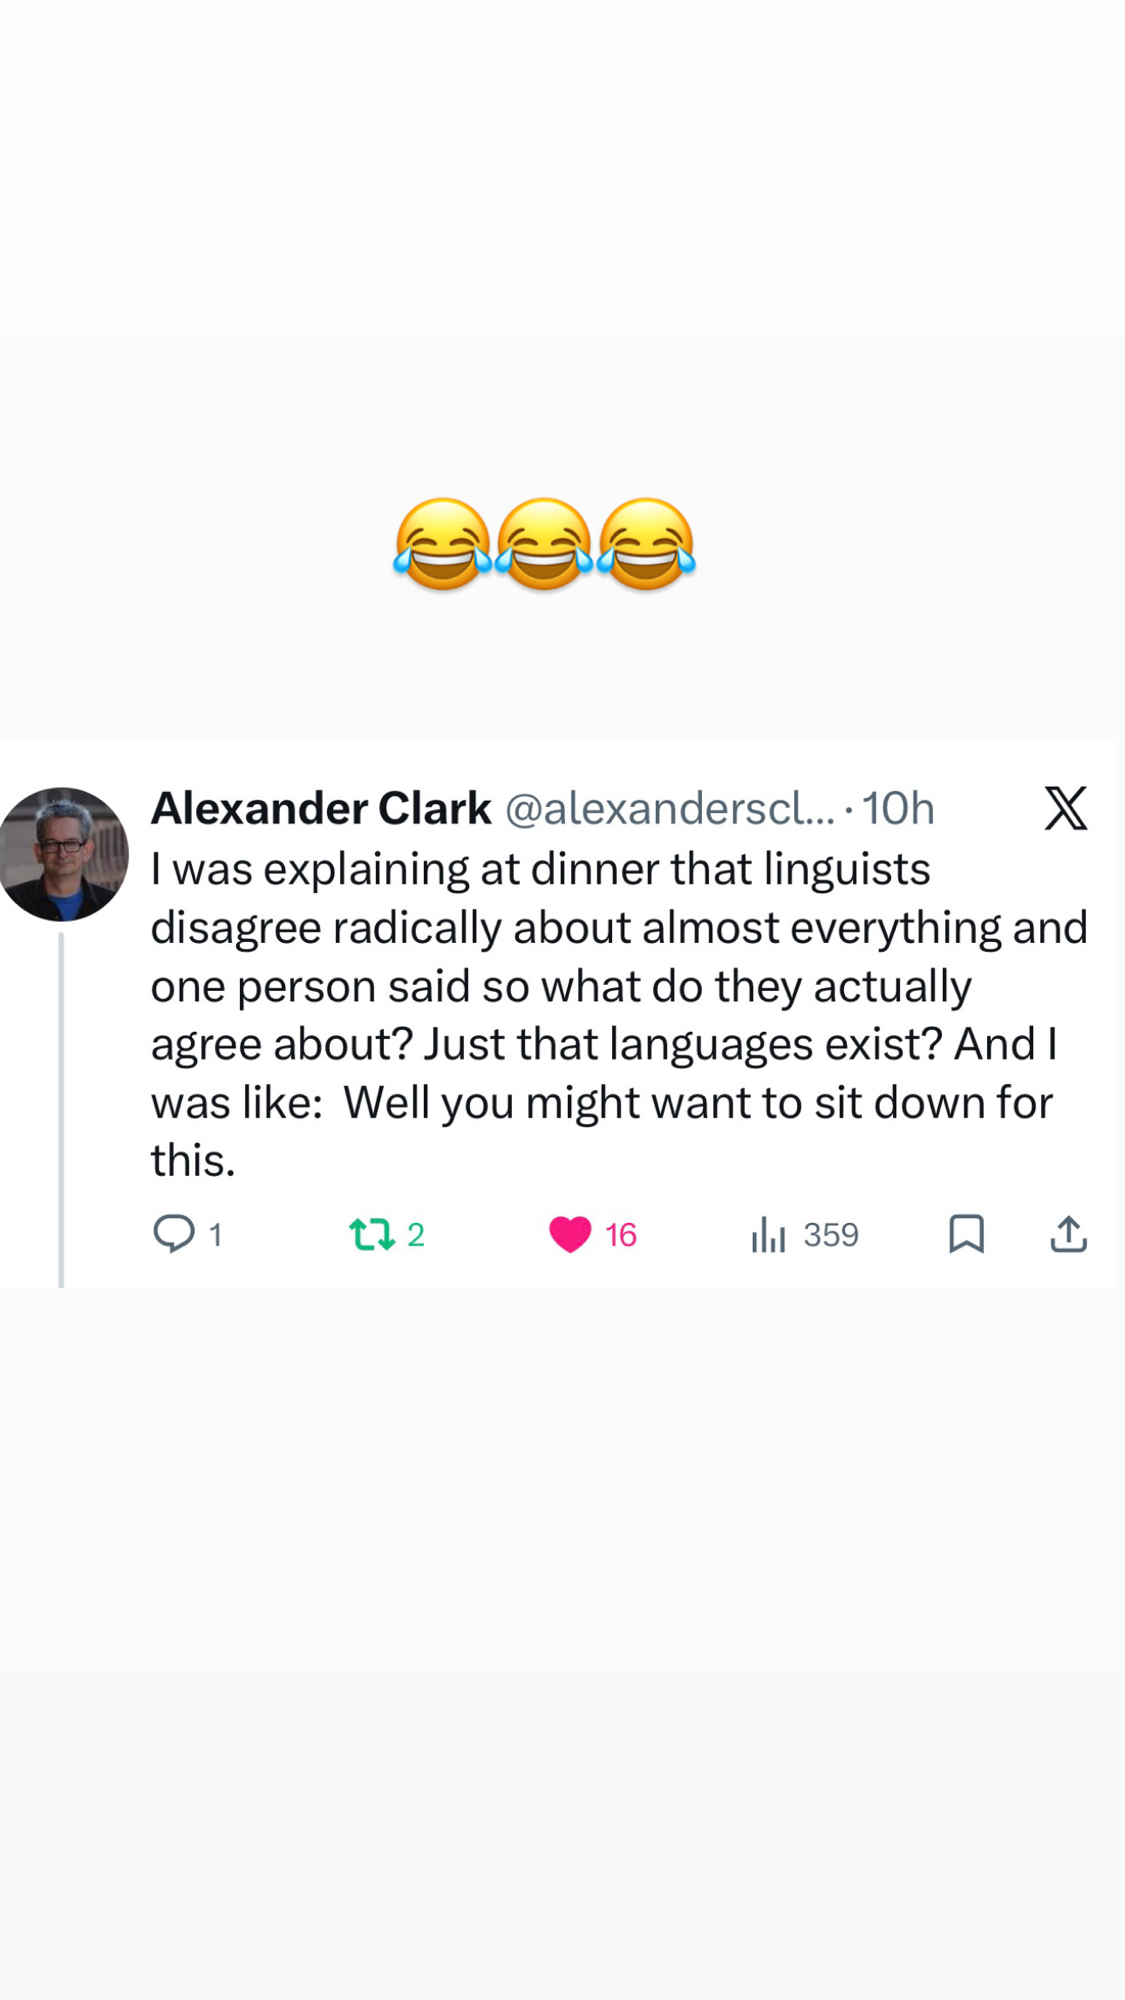Select the middle laughing-crying emoji

point(544,543)
